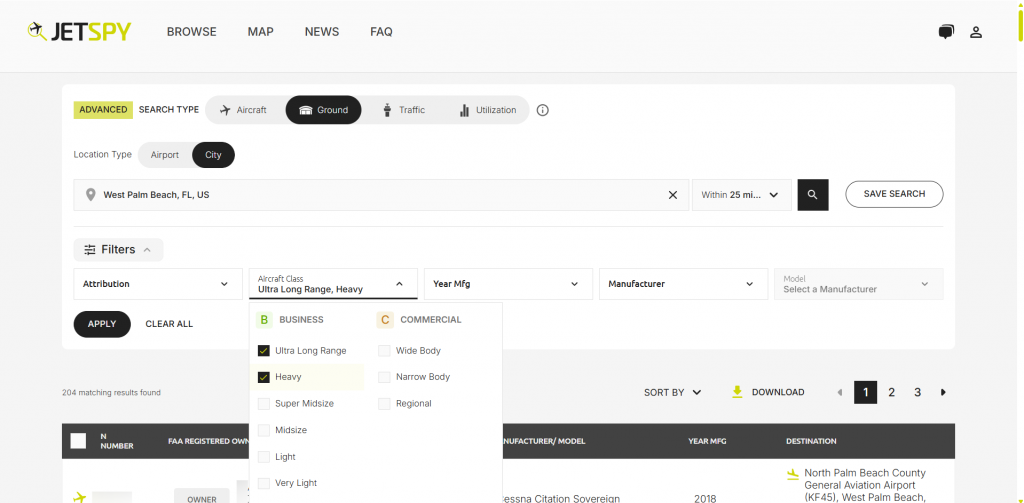Open the user account icon

pos(976,31)
